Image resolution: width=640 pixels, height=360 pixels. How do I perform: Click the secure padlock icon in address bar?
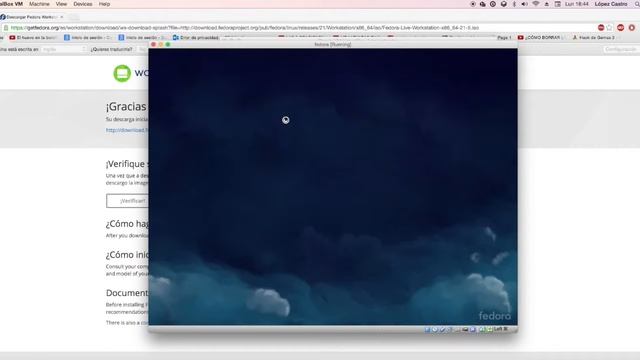pyautogui.click(x=6, y=28)
